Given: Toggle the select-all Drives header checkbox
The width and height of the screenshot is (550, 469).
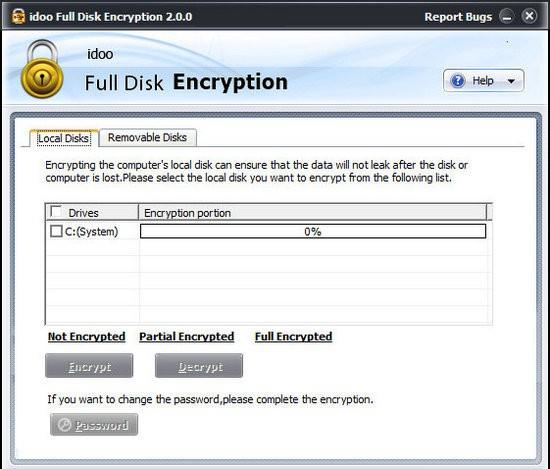Looking at the screenshot, I should (56, 212).
